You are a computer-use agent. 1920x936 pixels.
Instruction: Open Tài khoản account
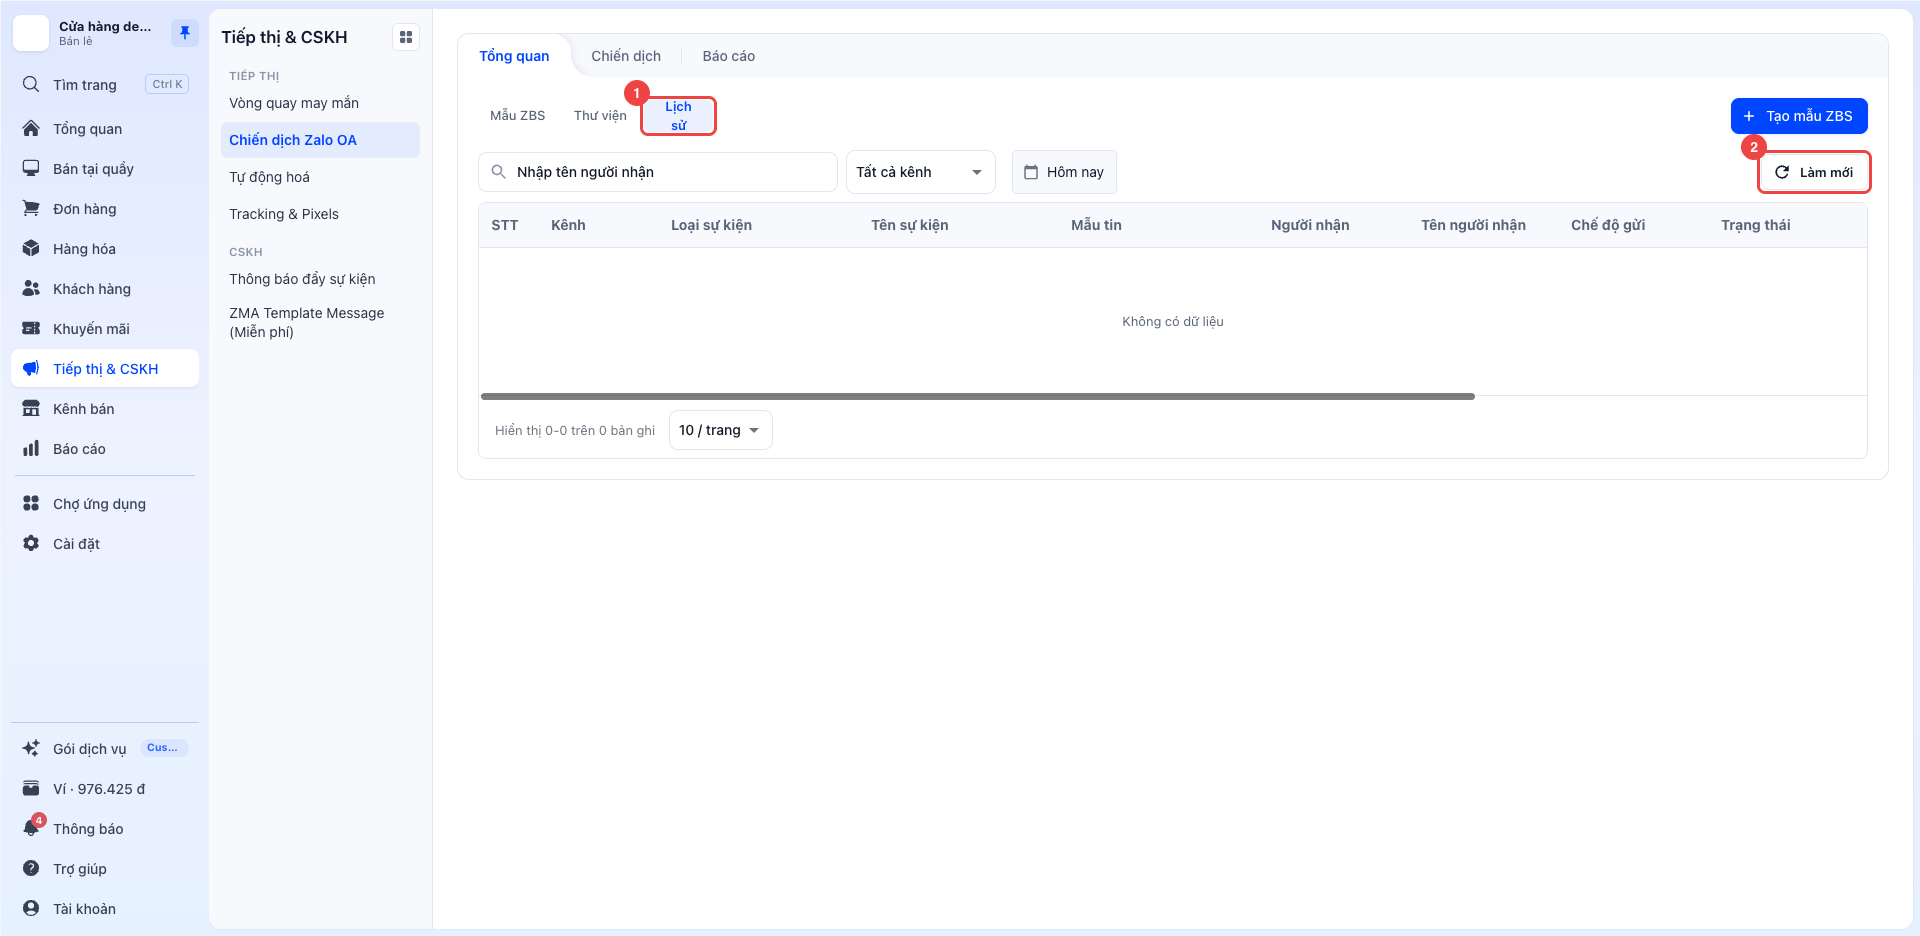(x=105, y=909)
